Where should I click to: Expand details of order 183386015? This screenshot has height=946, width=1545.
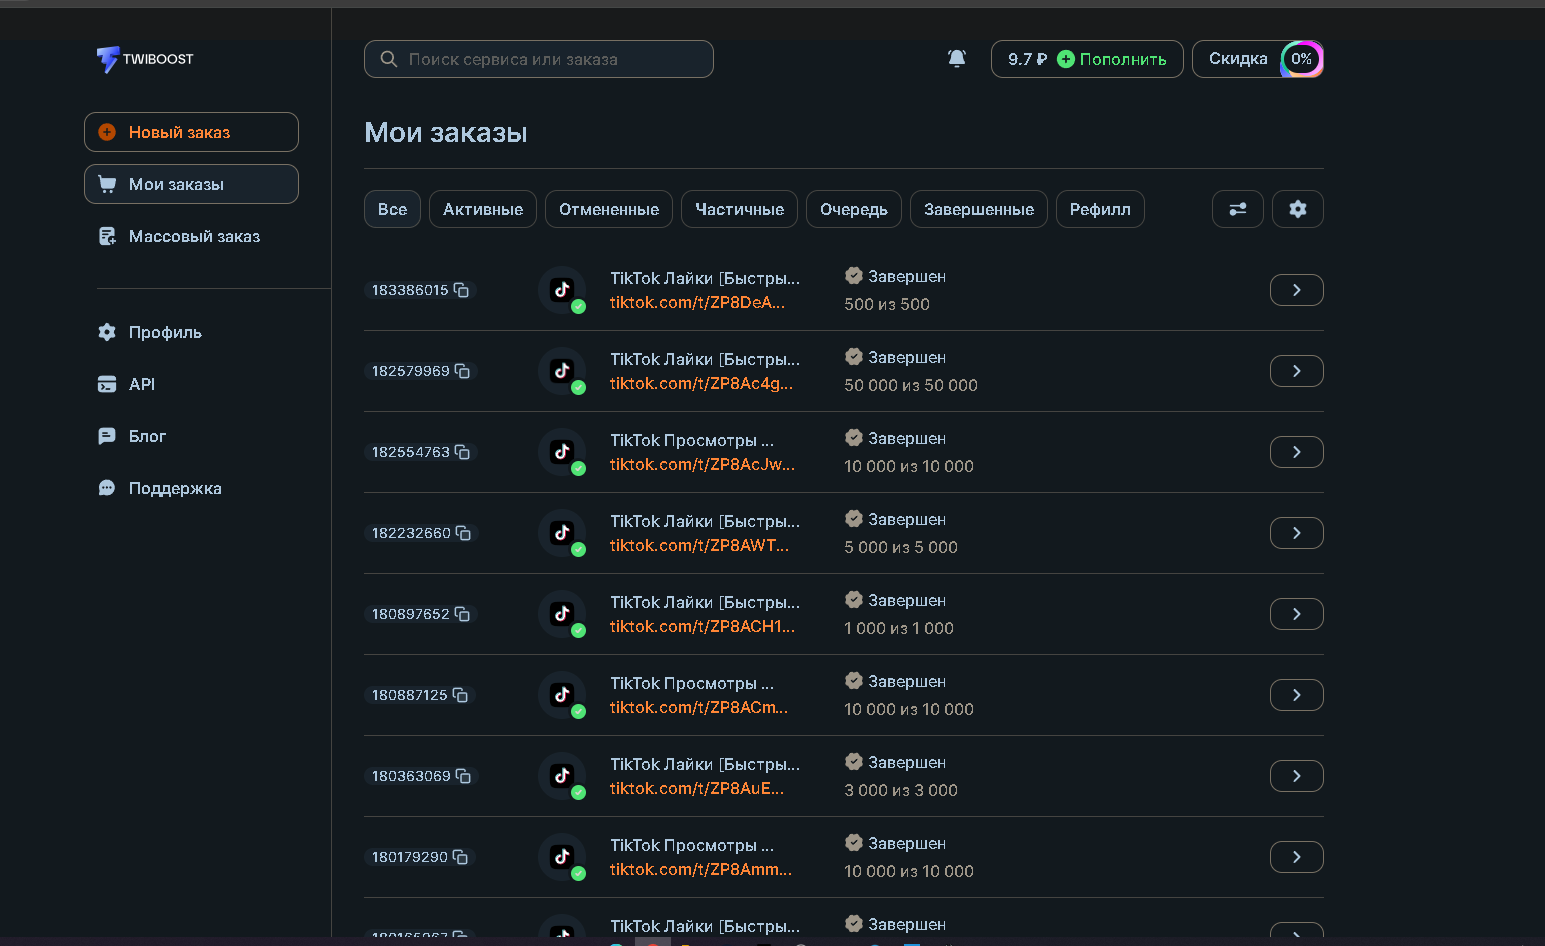[1297, 290]
